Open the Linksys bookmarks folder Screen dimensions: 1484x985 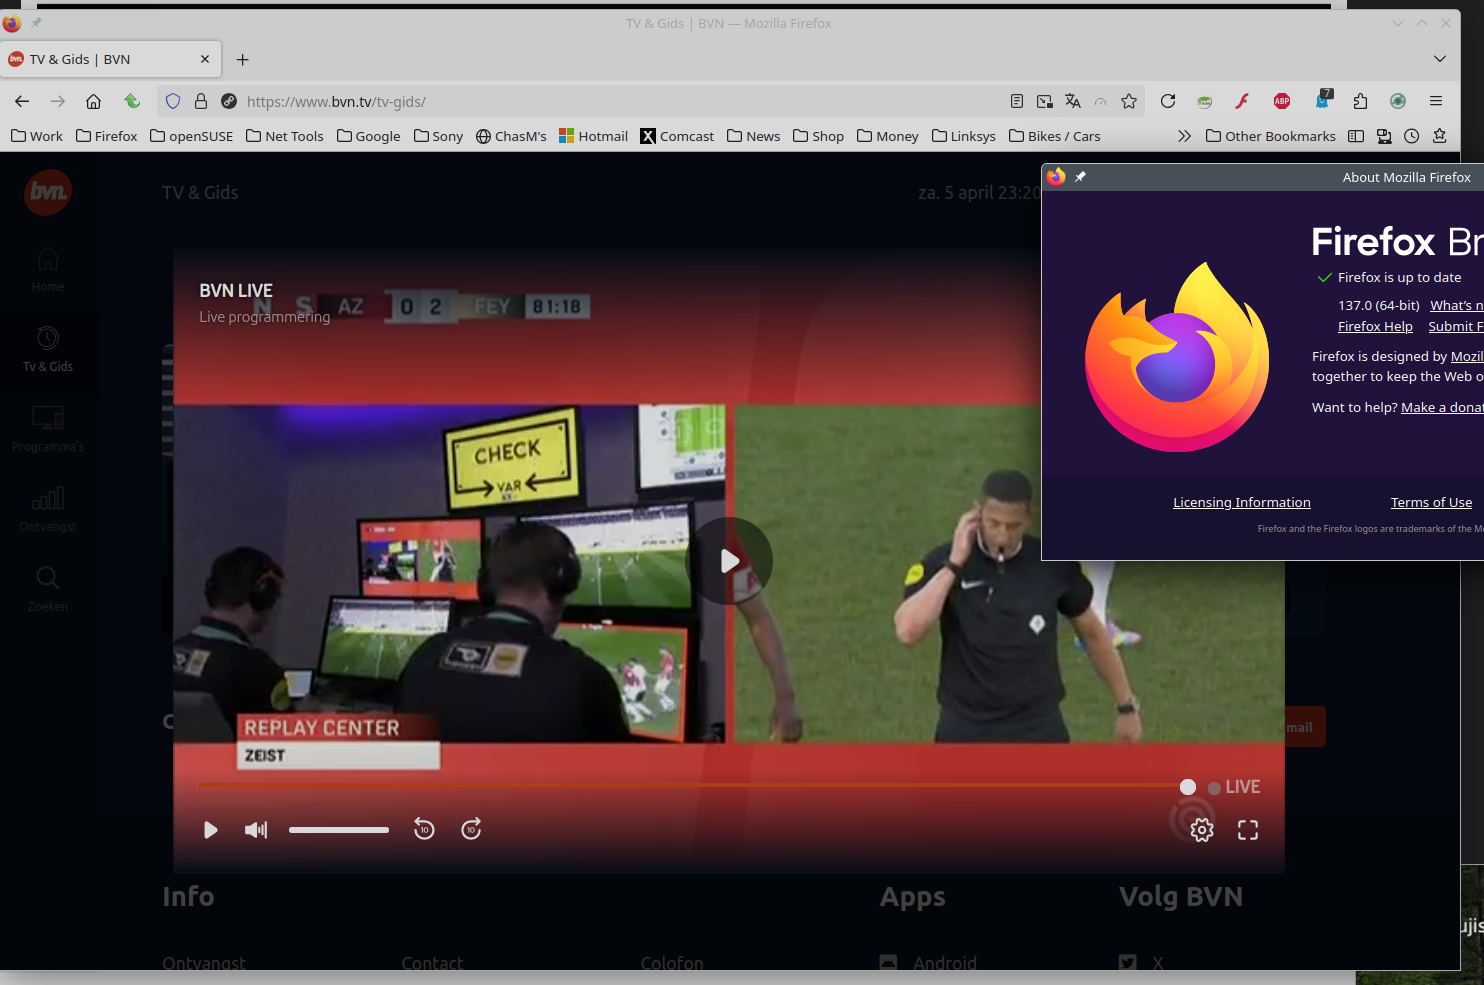[963, 136]
